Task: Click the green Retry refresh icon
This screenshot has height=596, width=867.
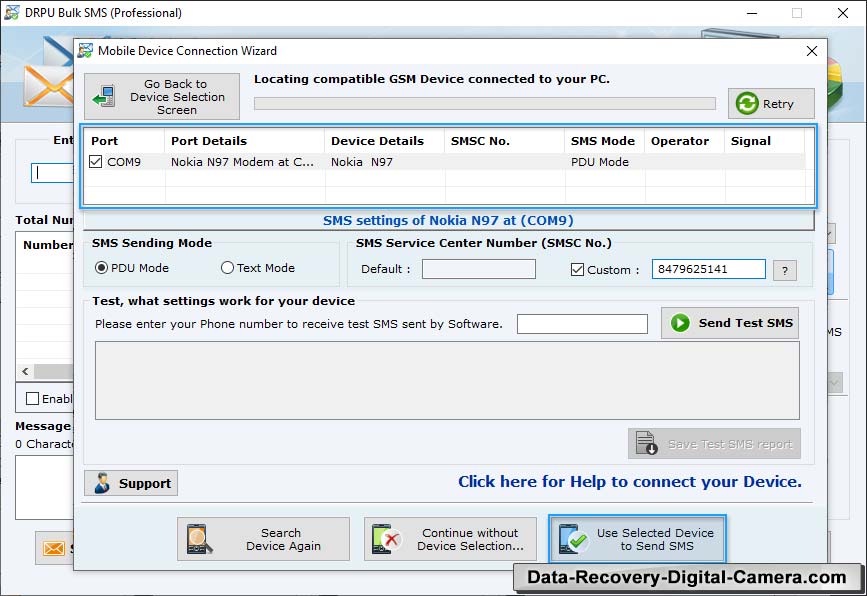Action: tap(747, 103)
